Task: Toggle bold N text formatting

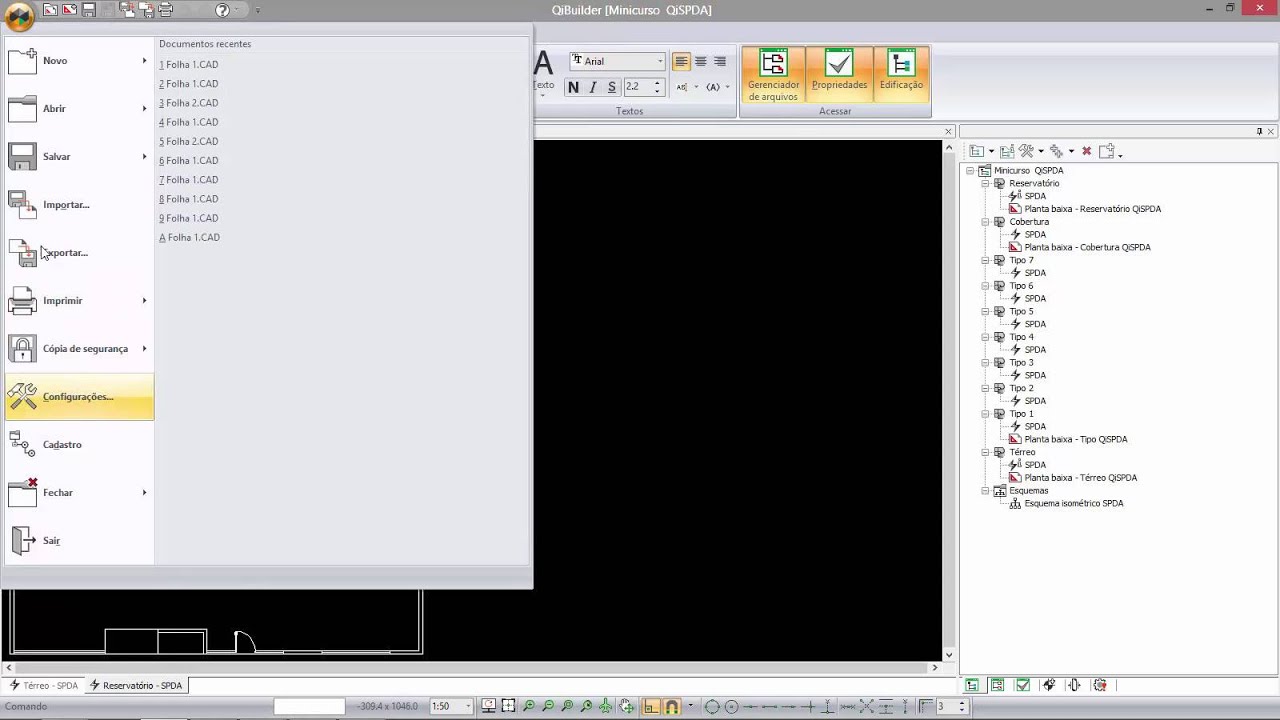Action: (x=573, y=88)
